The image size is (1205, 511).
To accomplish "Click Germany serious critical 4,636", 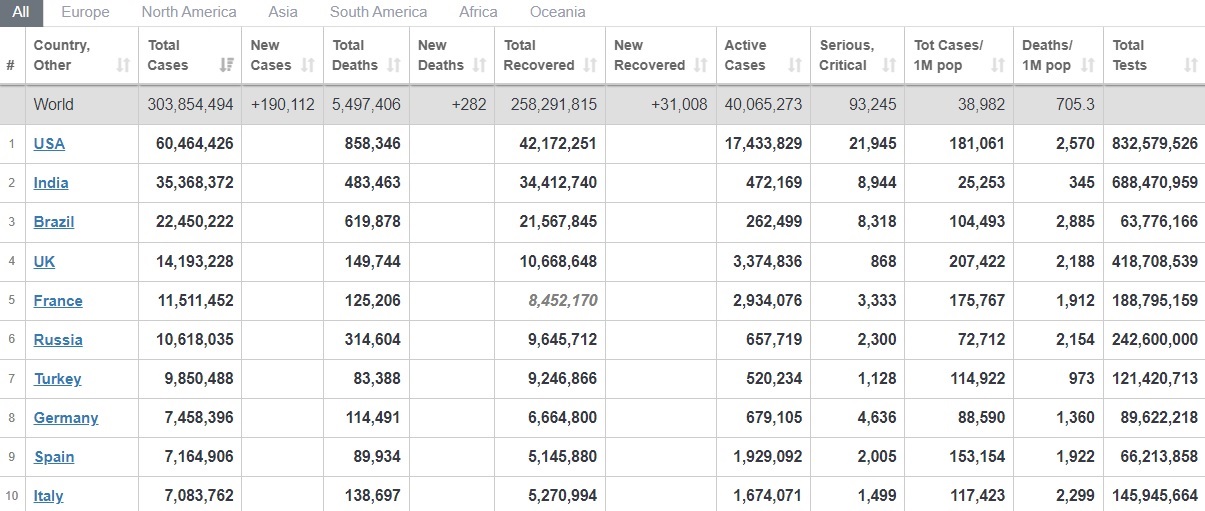I will tap(877, 417).
